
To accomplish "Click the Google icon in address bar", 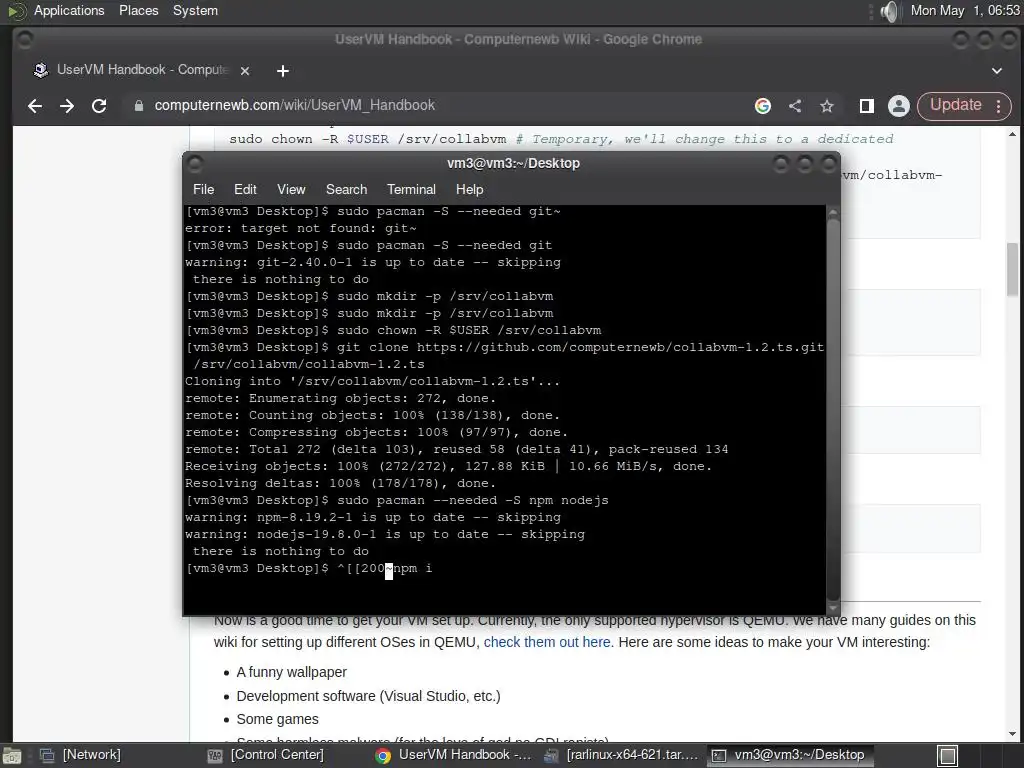I will (x=763, y=106).
